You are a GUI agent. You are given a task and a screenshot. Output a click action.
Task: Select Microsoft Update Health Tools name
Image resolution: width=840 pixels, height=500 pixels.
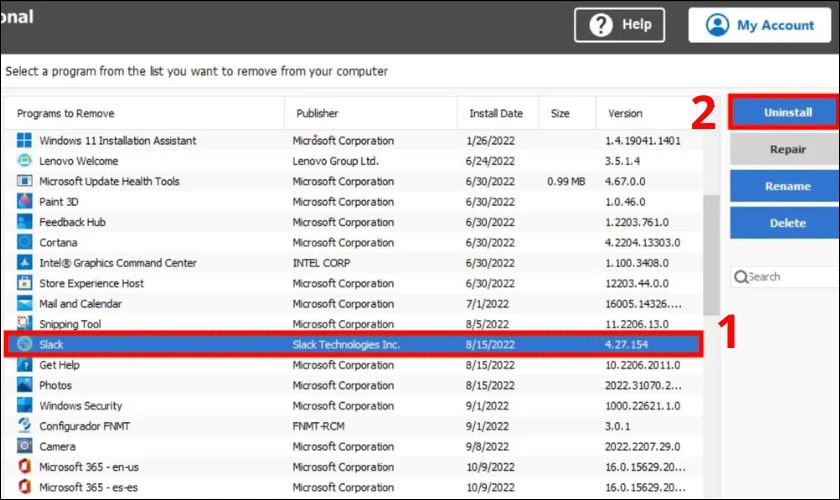coord(109,181)
